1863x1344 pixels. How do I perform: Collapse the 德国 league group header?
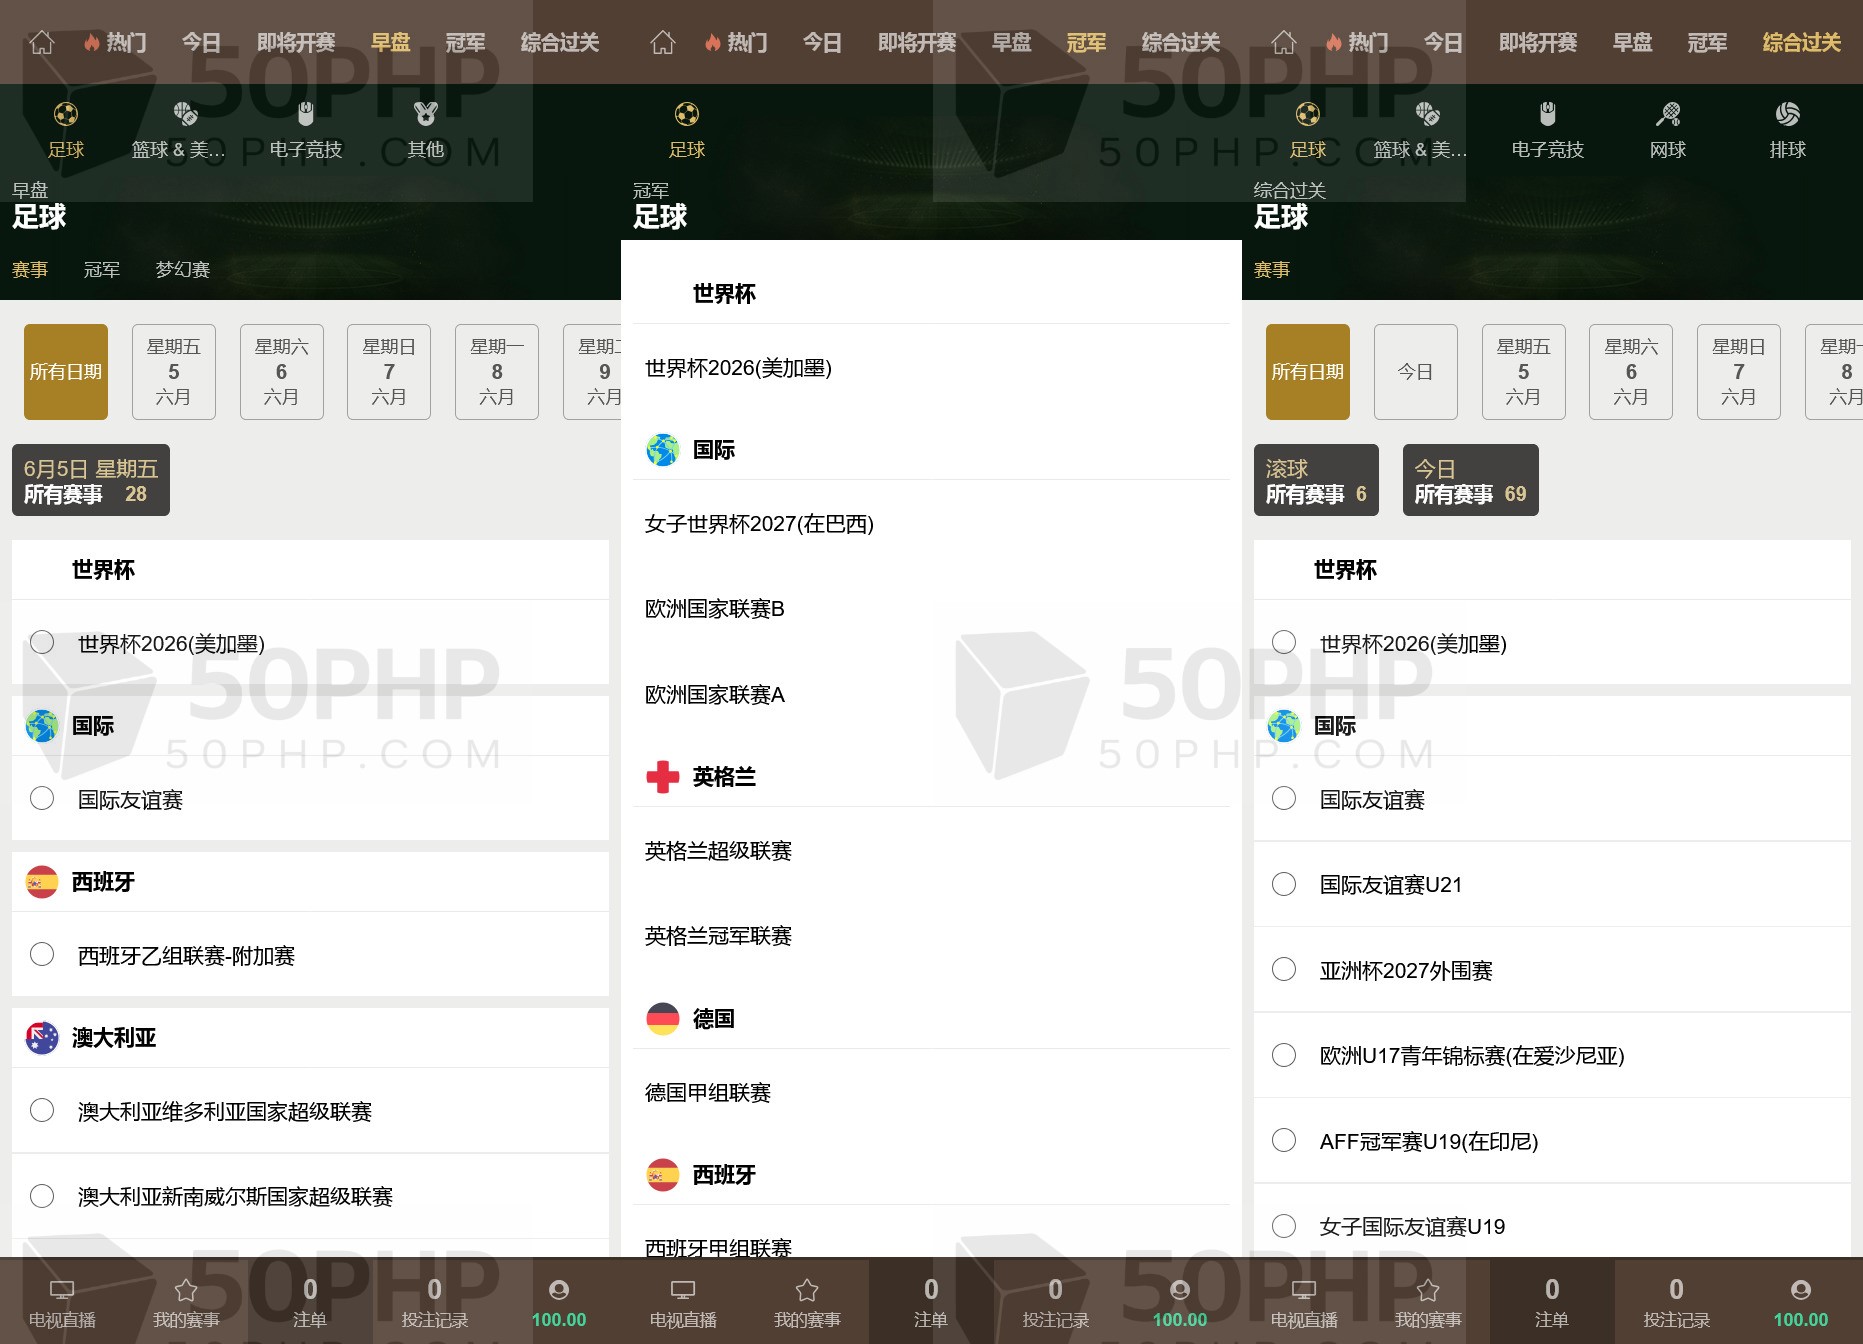931,1019
